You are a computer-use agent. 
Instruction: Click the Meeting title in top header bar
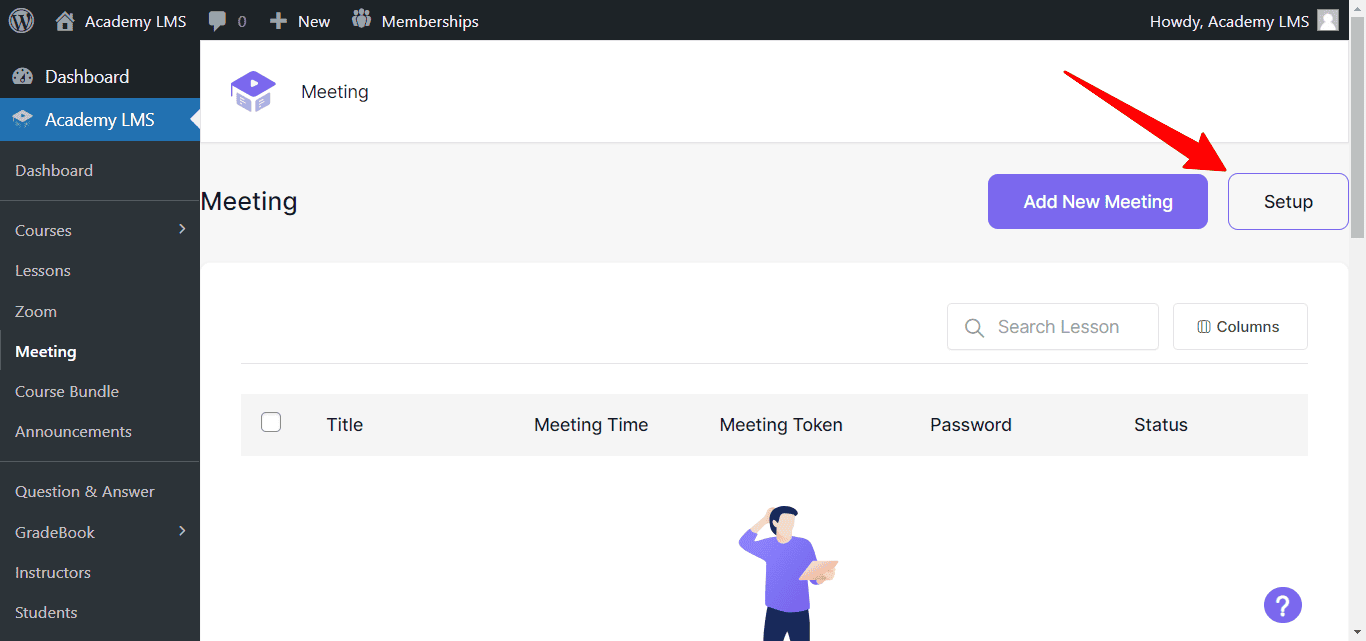tap(335, 92)
